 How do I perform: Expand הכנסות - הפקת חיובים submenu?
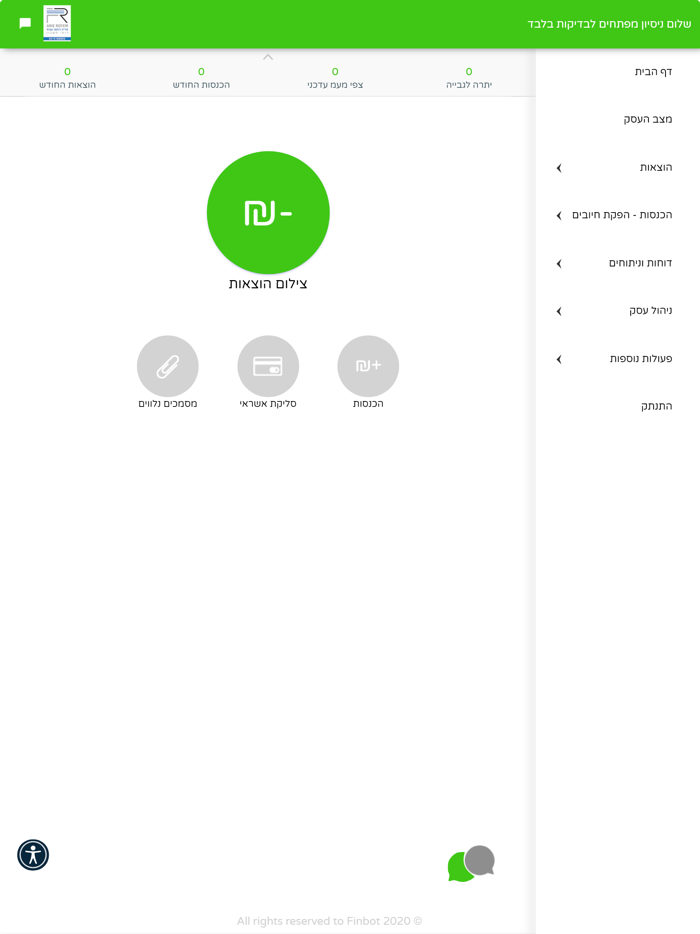(x=559, y=216)
